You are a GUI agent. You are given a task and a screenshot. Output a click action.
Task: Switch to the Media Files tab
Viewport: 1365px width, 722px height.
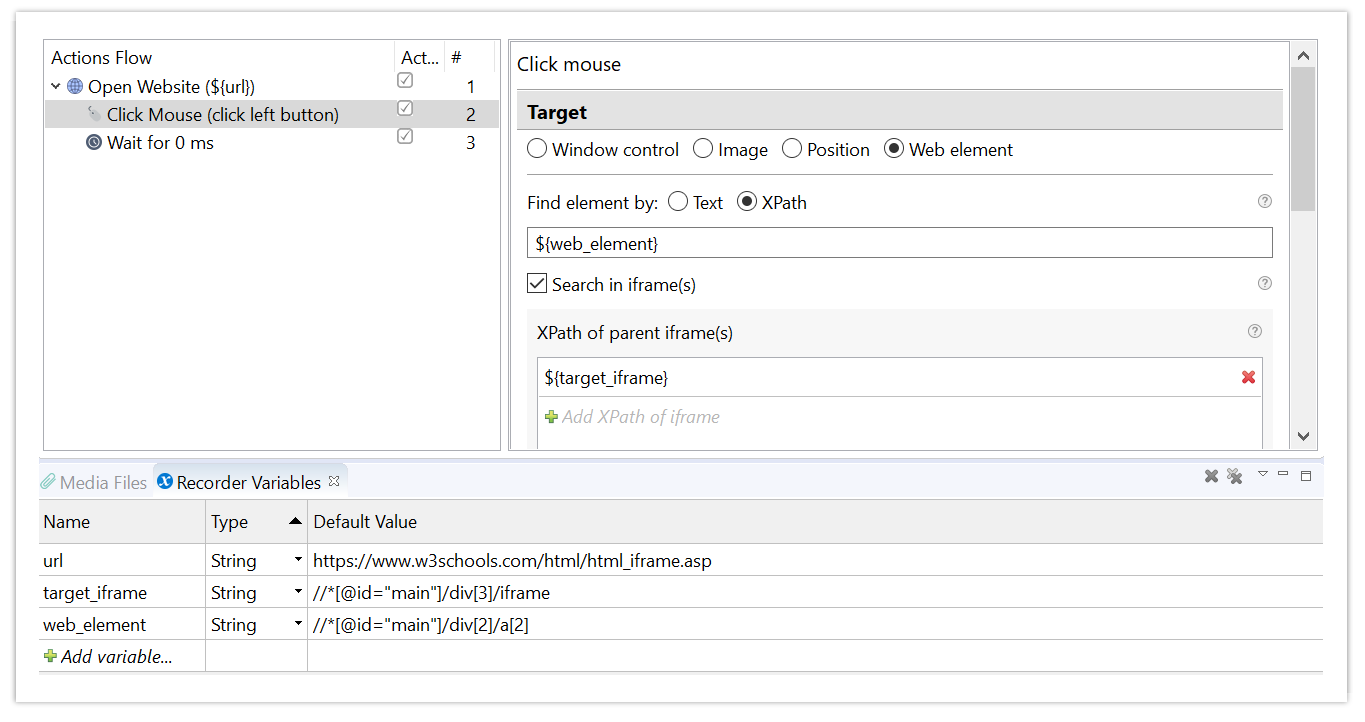(x=94, y=482)
